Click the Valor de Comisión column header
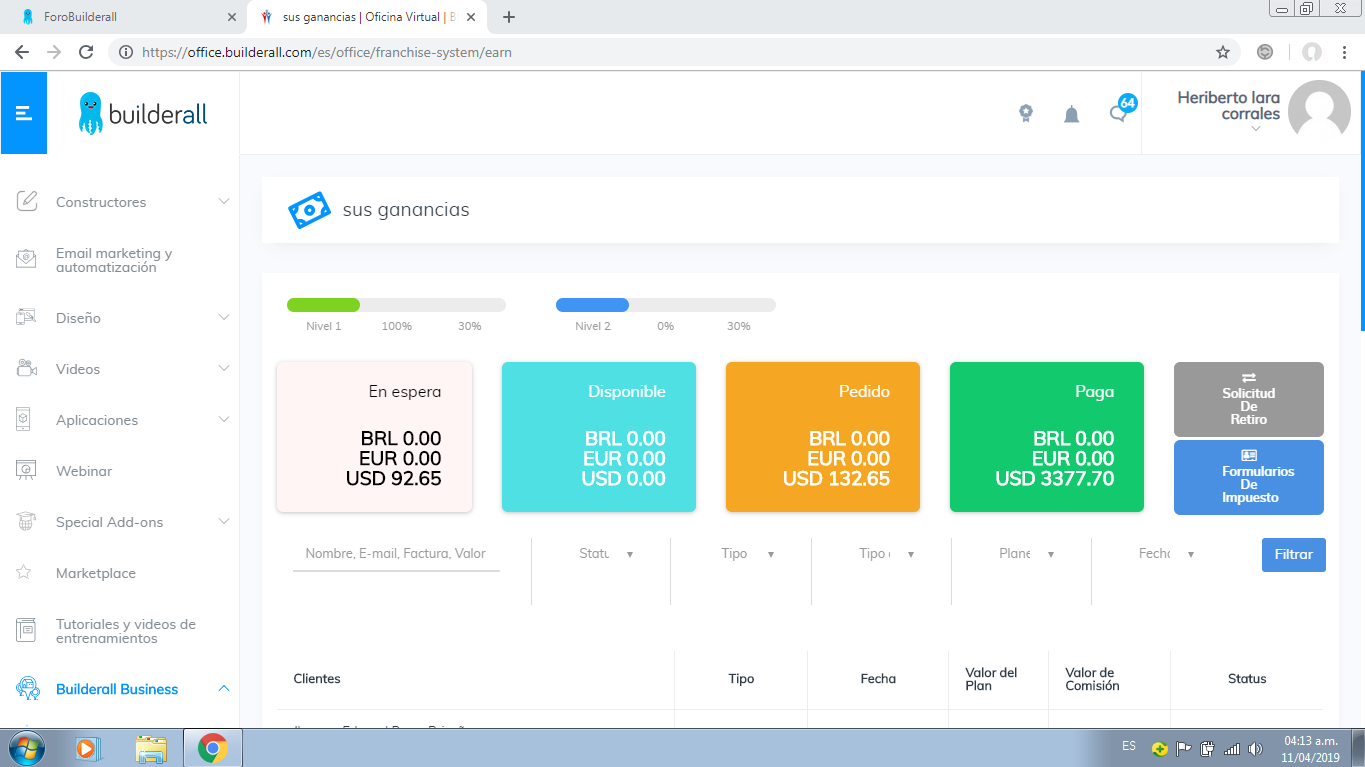The width and height of the screenshot is (1365, 767). click(1092, 679)
